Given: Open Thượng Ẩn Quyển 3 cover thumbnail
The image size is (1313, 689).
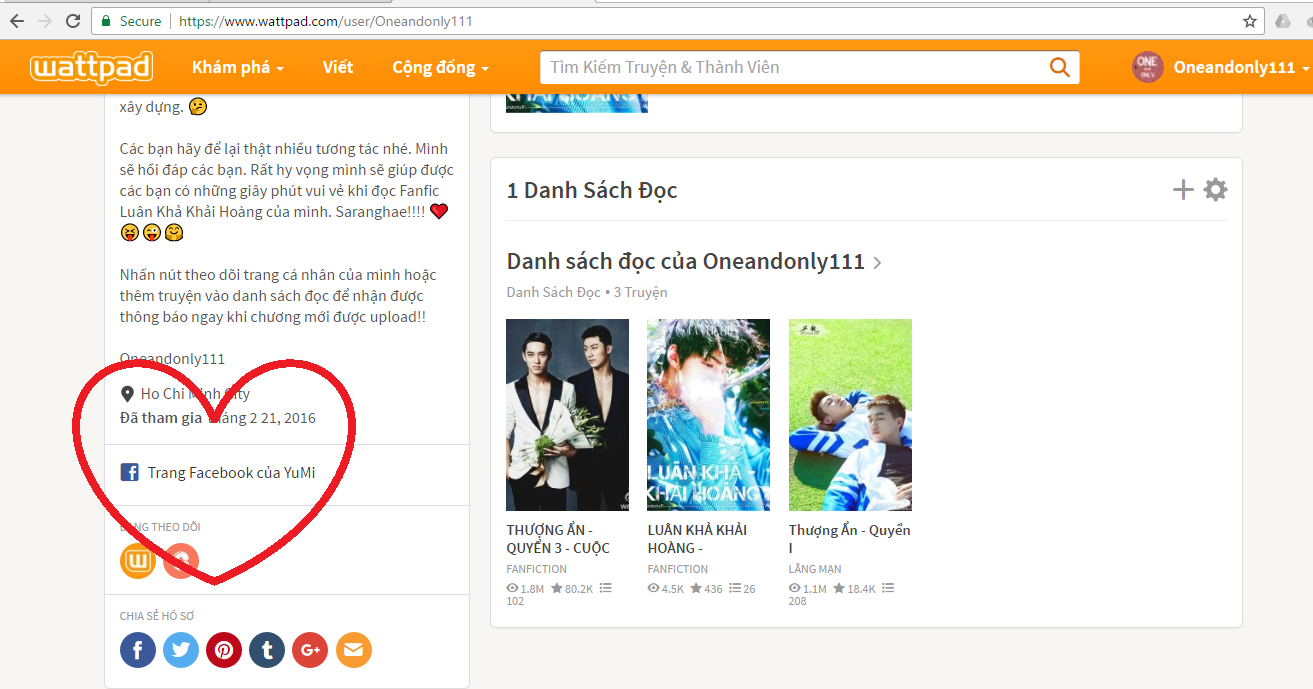Looking at the screenshot, I should 567,415.
